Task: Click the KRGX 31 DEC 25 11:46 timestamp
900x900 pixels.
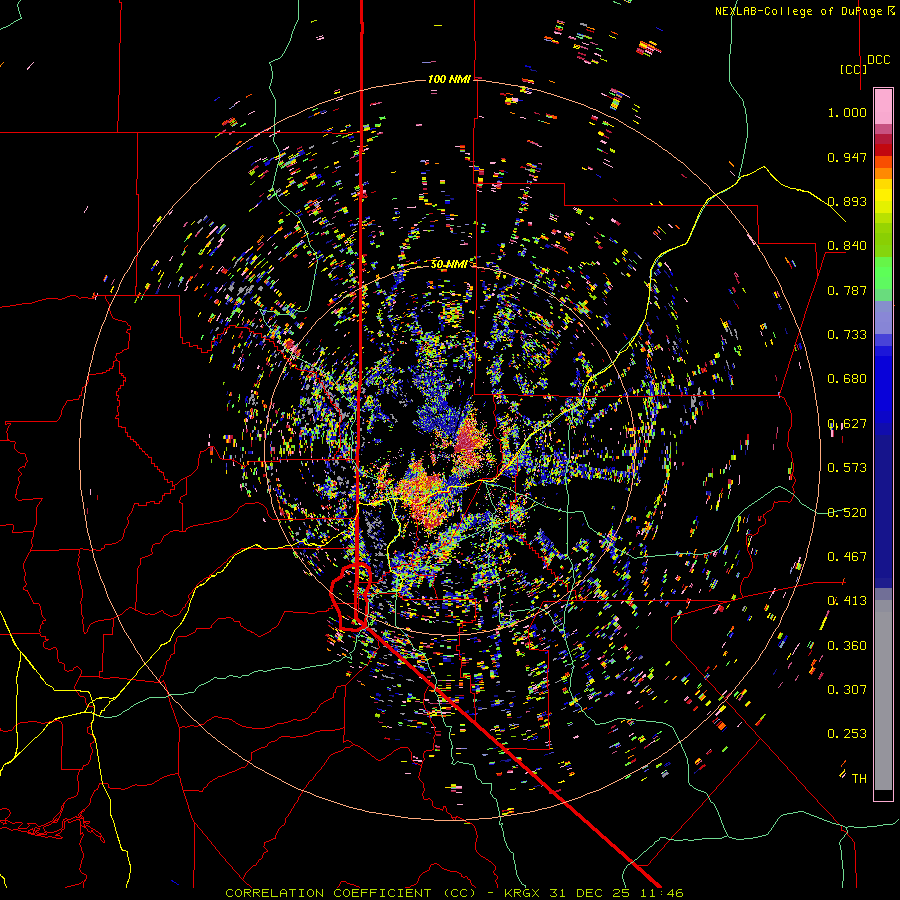Action: click(593, 893)
